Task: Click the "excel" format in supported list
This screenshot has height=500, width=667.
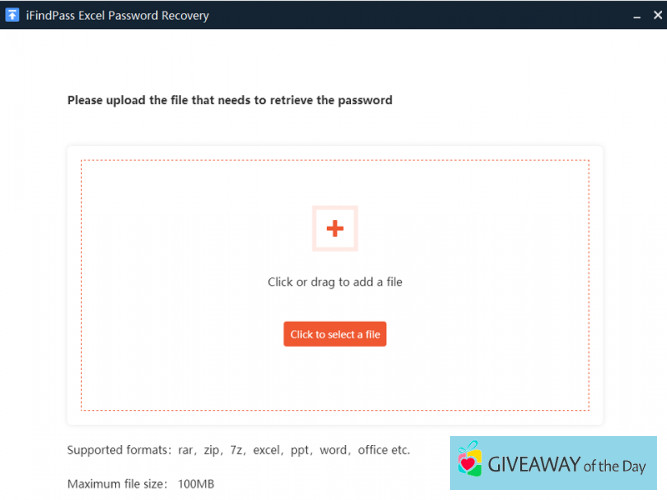Action: (268, 450)
